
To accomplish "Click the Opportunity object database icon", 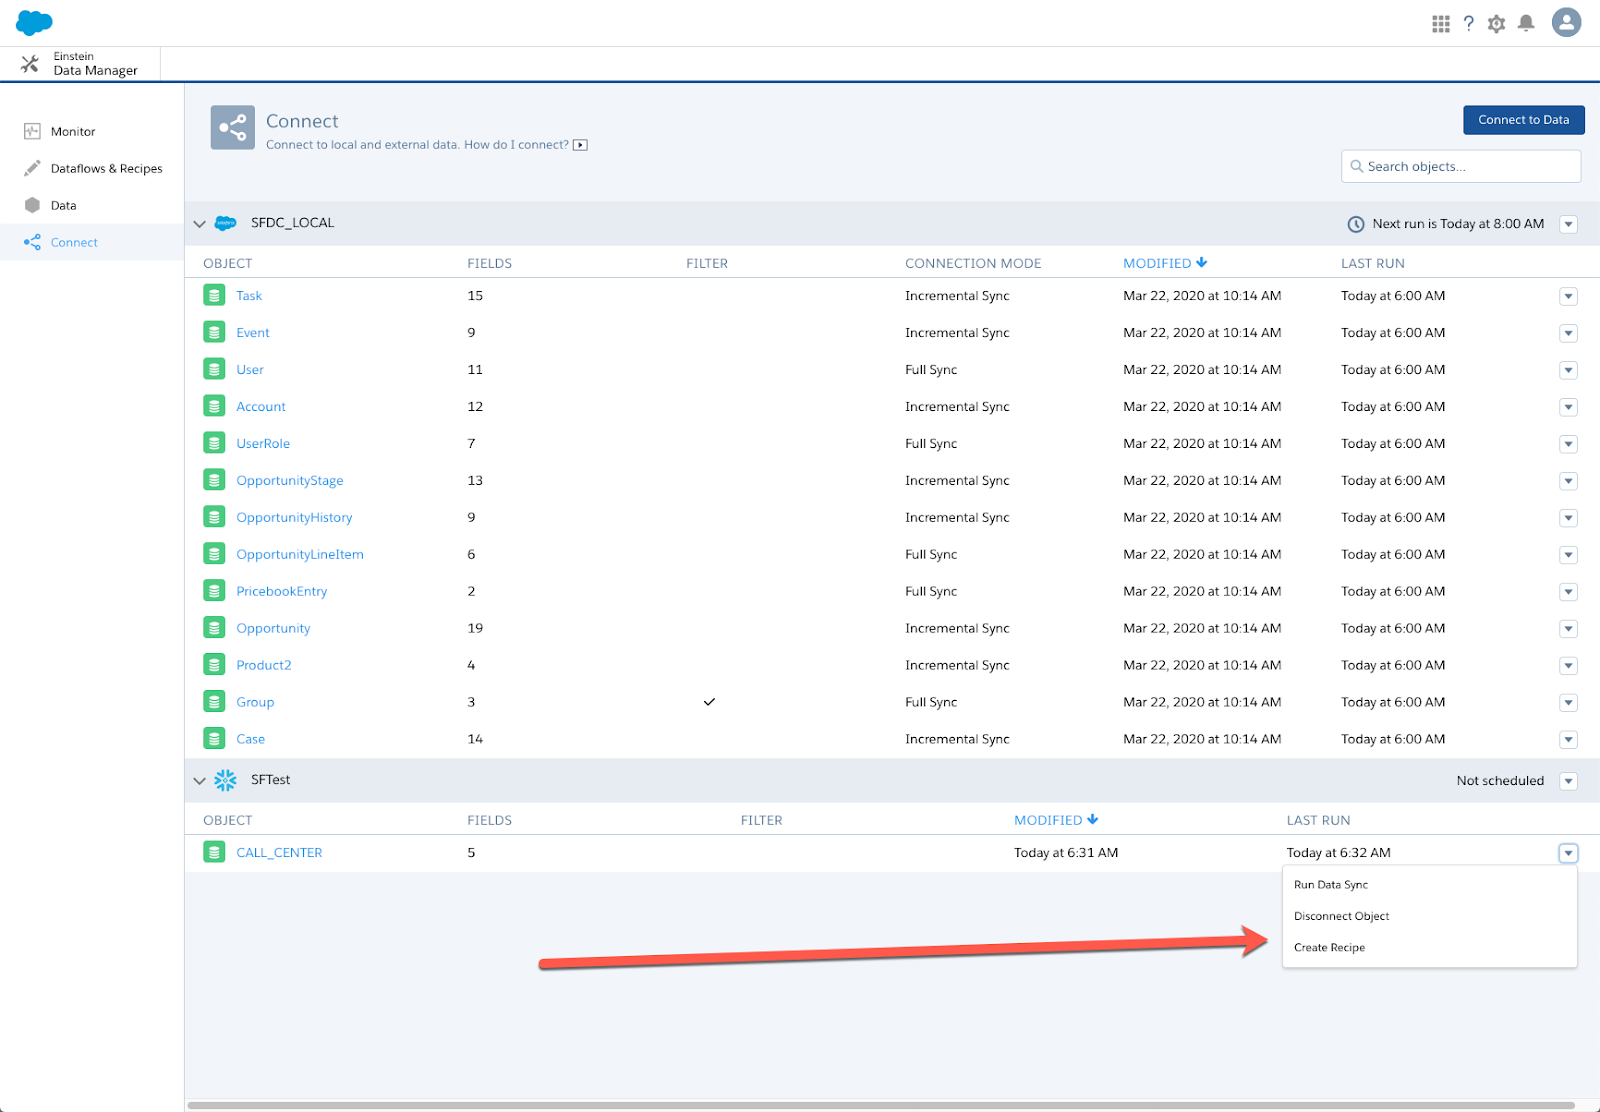I will coord(214,628).
